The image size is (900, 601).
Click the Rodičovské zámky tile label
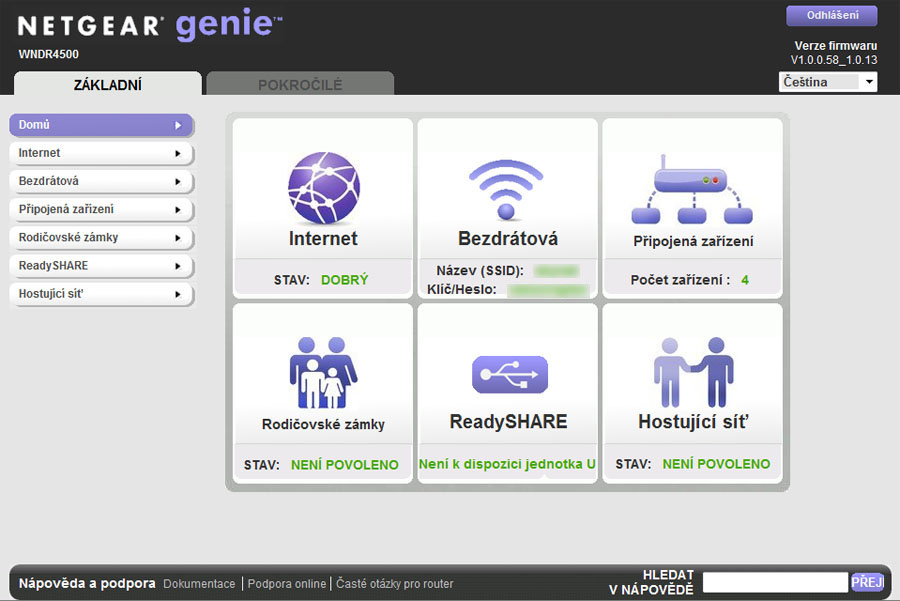click(323, 424)
